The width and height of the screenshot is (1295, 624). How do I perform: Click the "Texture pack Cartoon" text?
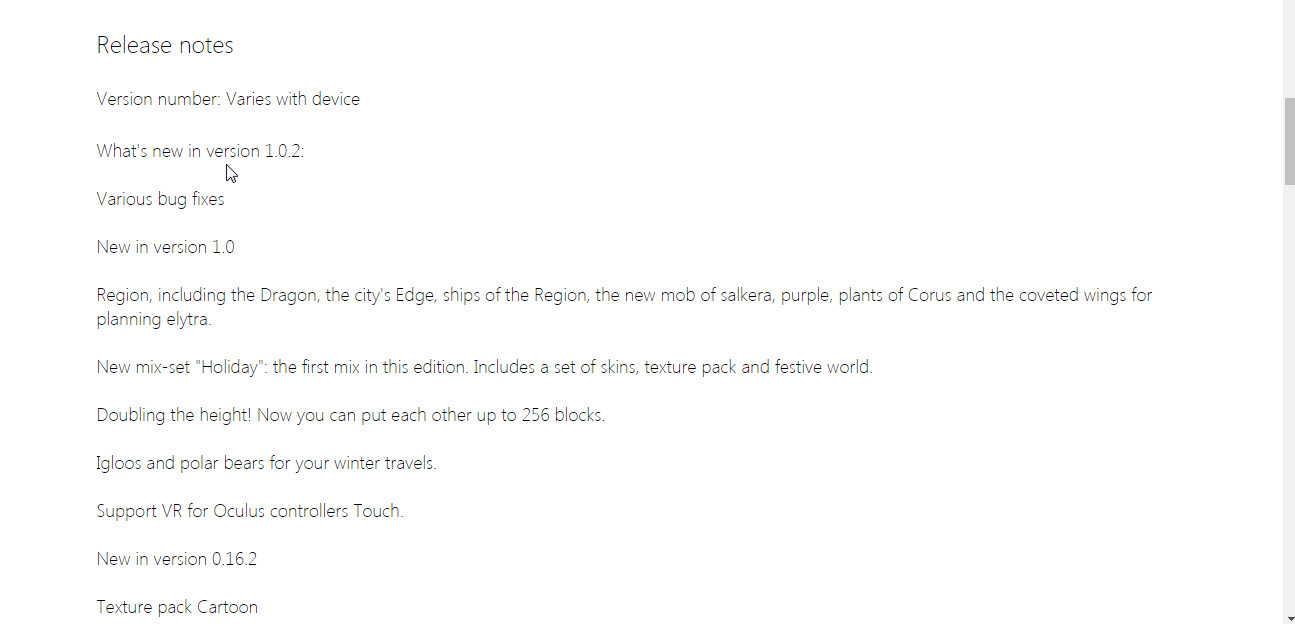pos(177,607)
